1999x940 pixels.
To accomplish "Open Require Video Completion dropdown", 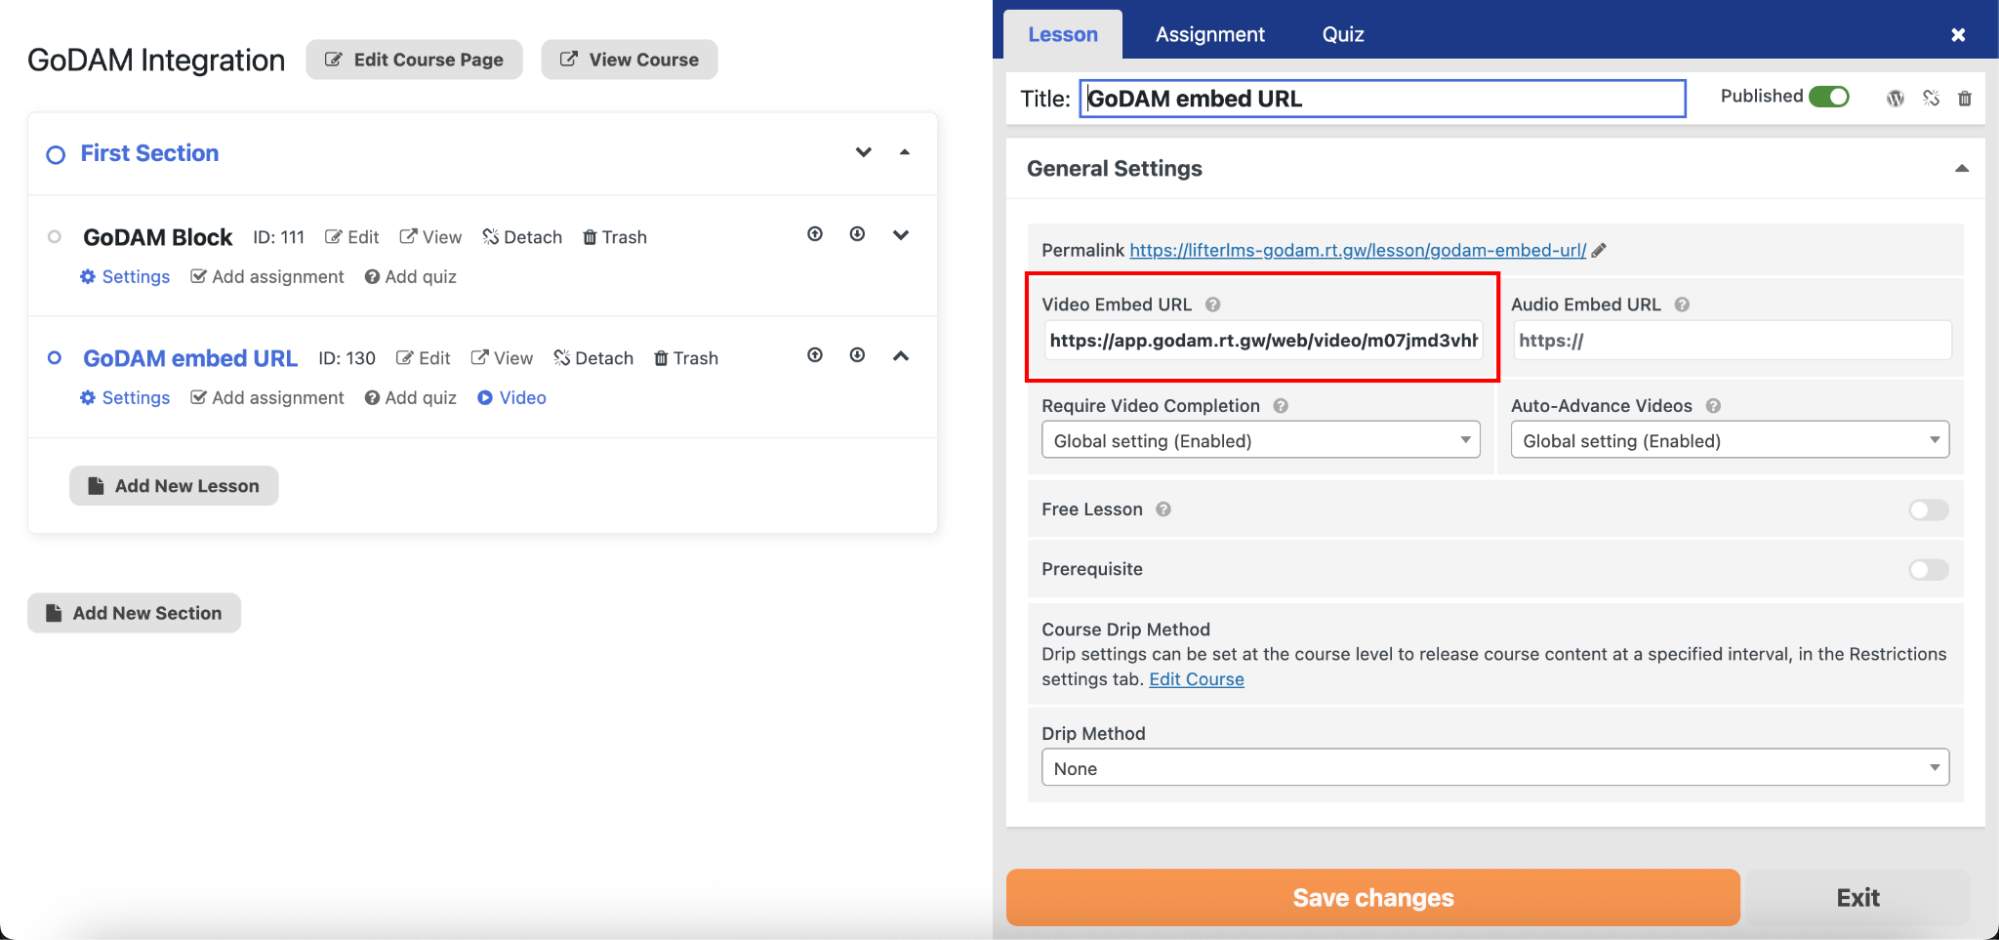I will tap(1260, 441).
